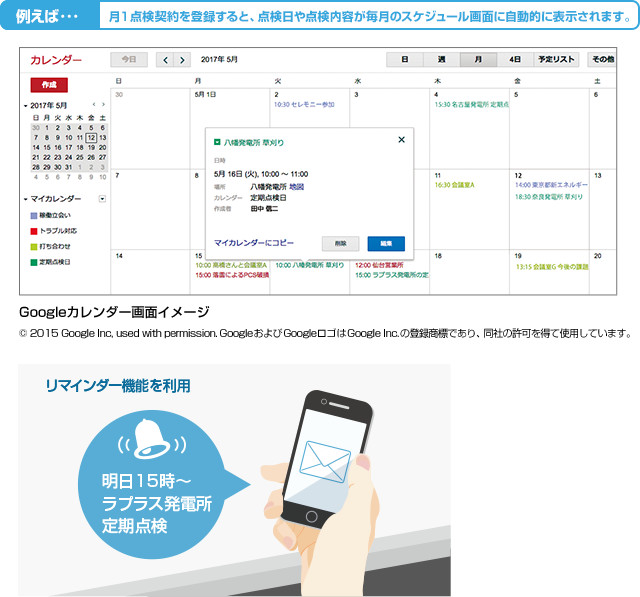640x597 pixels.
Task: Toggle the 打ち合わせ calendar color box
Action: pos(34,246)
